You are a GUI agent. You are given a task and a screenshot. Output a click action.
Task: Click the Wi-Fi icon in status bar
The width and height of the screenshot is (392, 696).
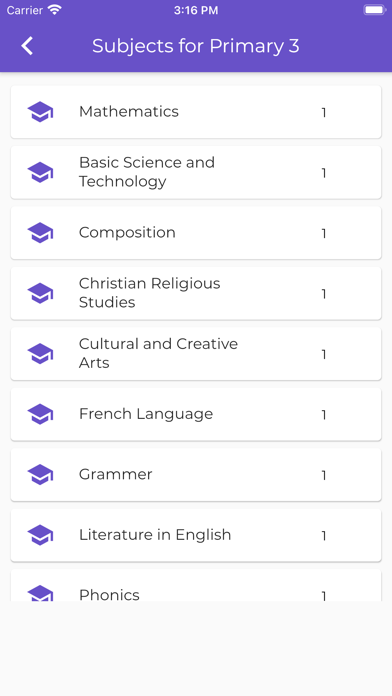(55, 10)
